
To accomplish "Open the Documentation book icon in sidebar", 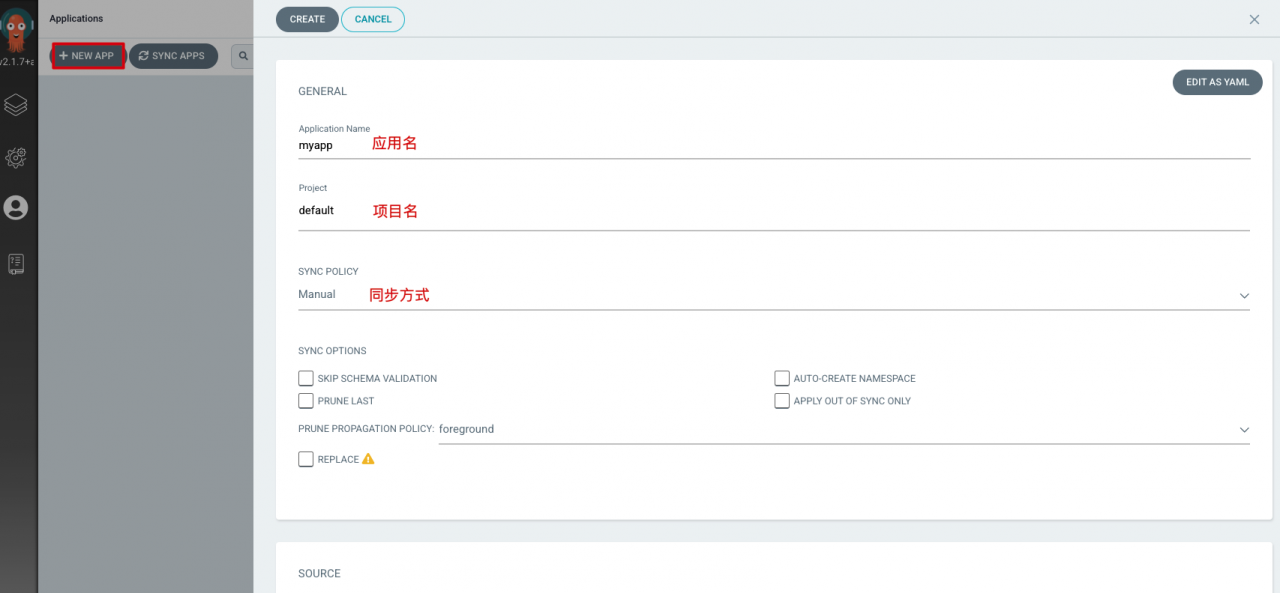I will (x=16, y=264).
